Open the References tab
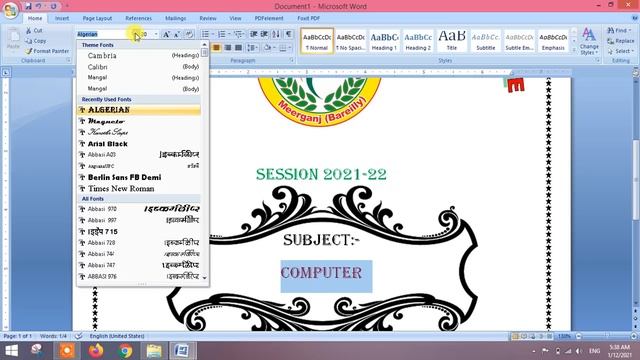 pyautogui.click(x=138, y=18)
